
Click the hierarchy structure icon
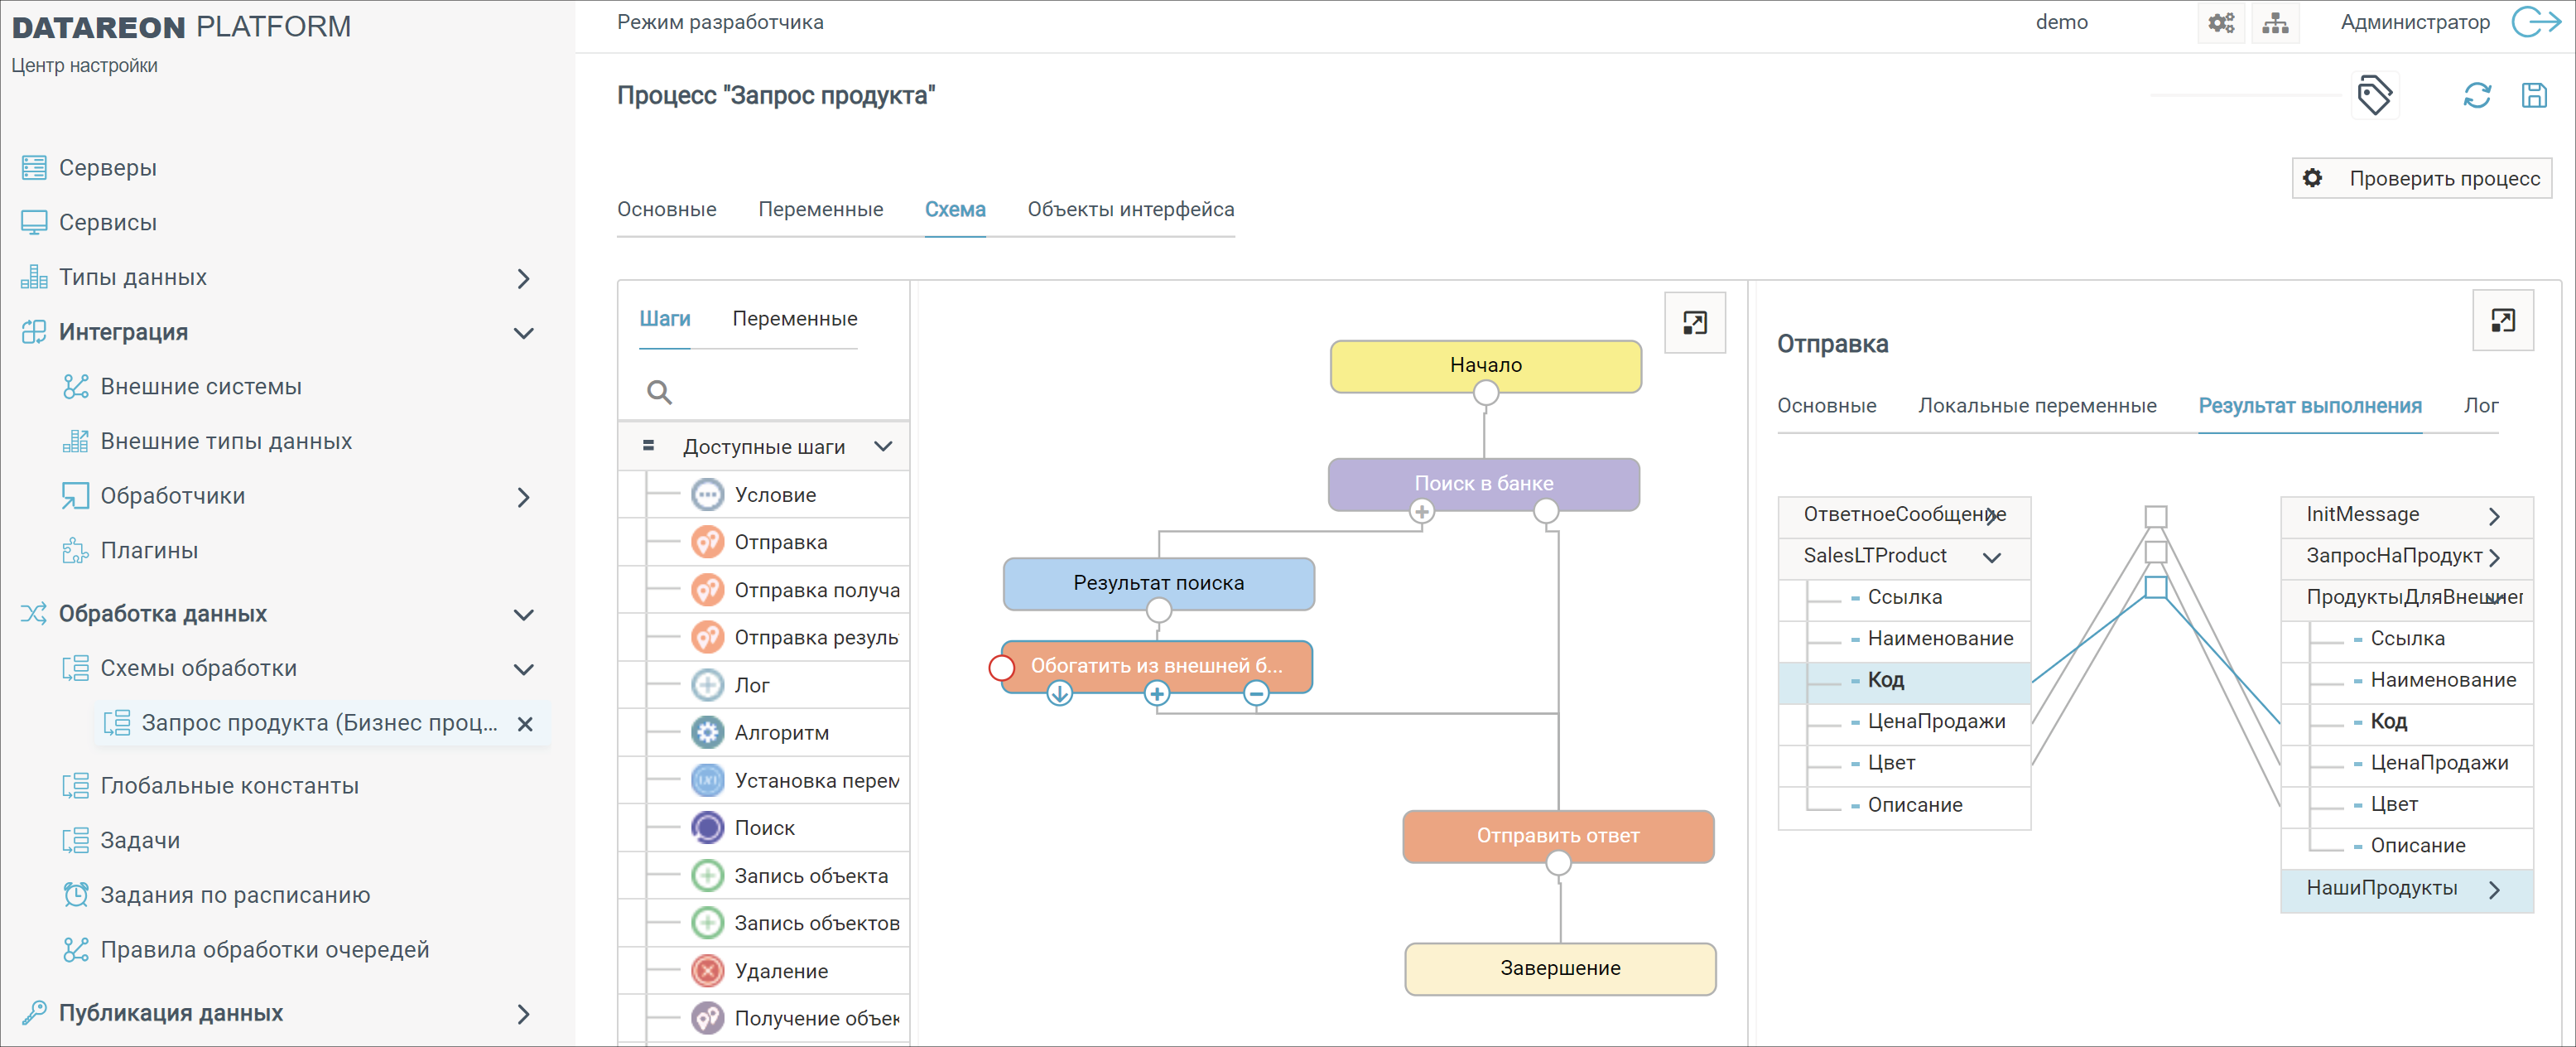point(2275,23)
